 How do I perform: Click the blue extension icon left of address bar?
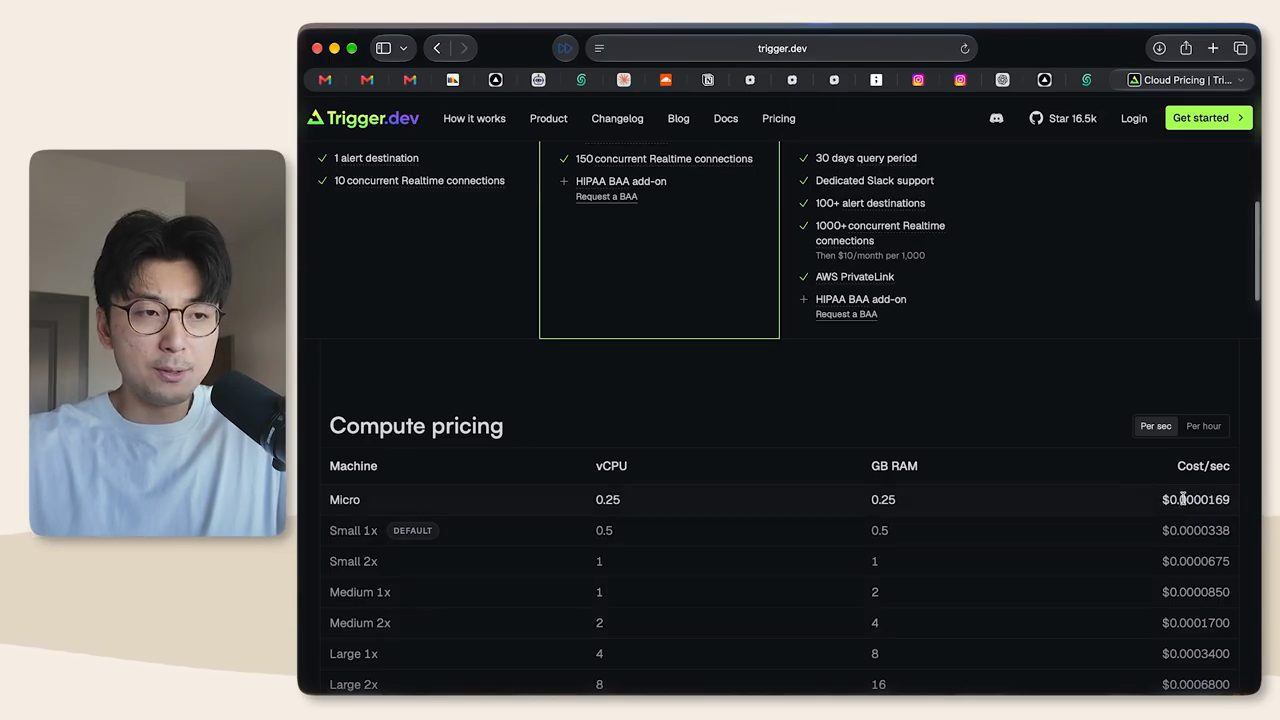[x=565, y=48]
